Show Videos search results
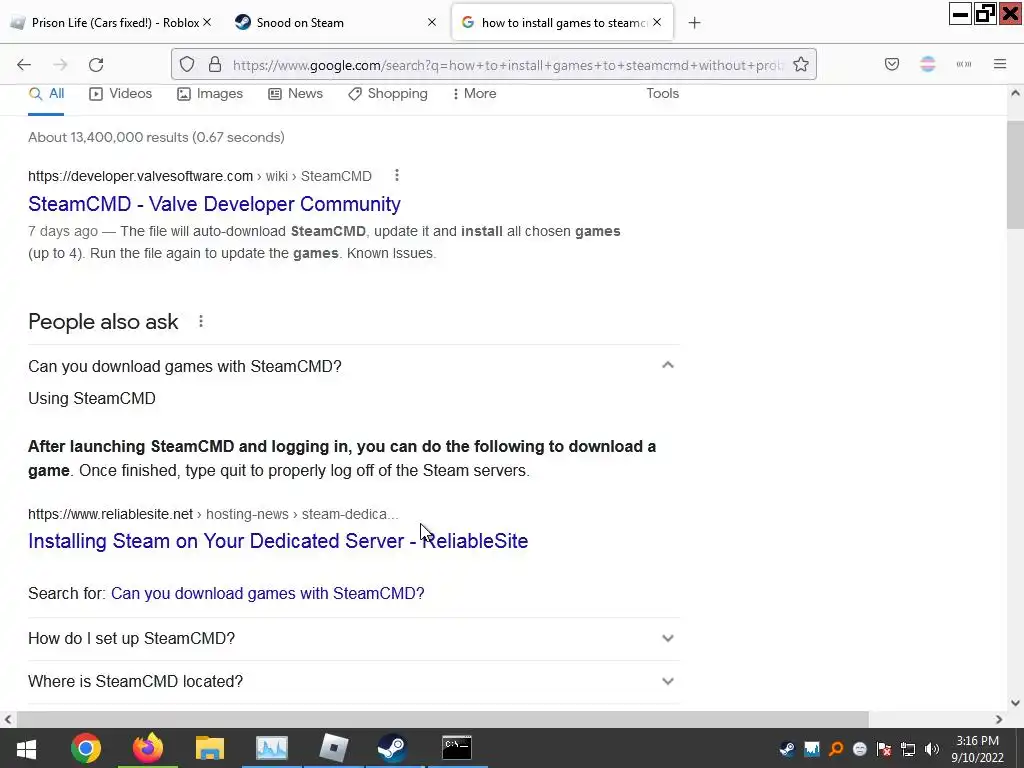This screenshot has width=1024, height=768. pyautogui.click(x=121, y=93)
